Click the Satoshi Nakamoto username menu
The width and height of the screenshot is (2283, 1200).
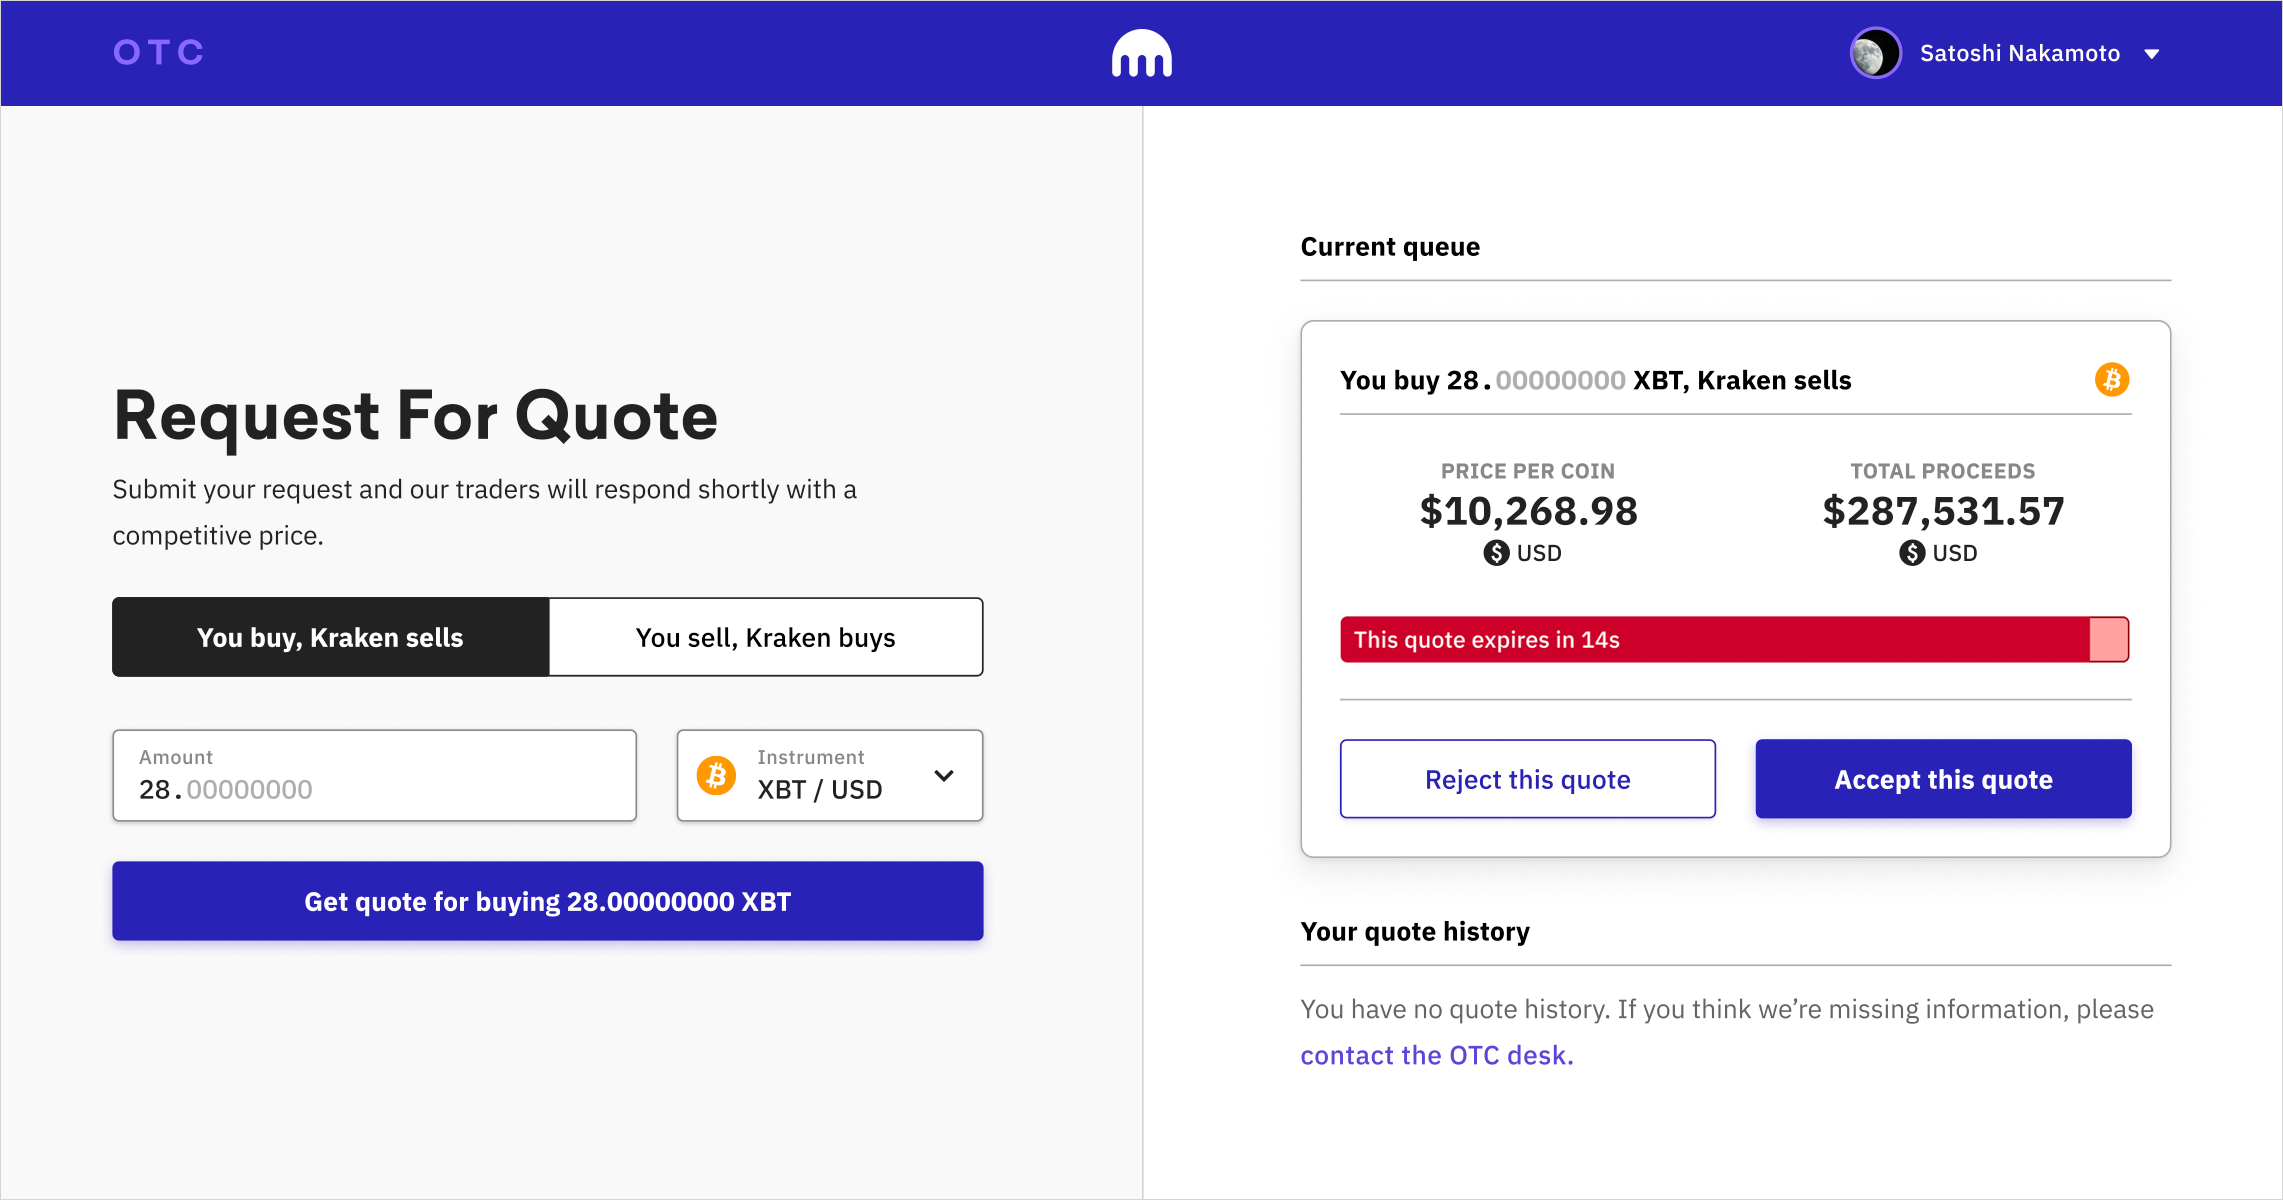click(2020, 53)
